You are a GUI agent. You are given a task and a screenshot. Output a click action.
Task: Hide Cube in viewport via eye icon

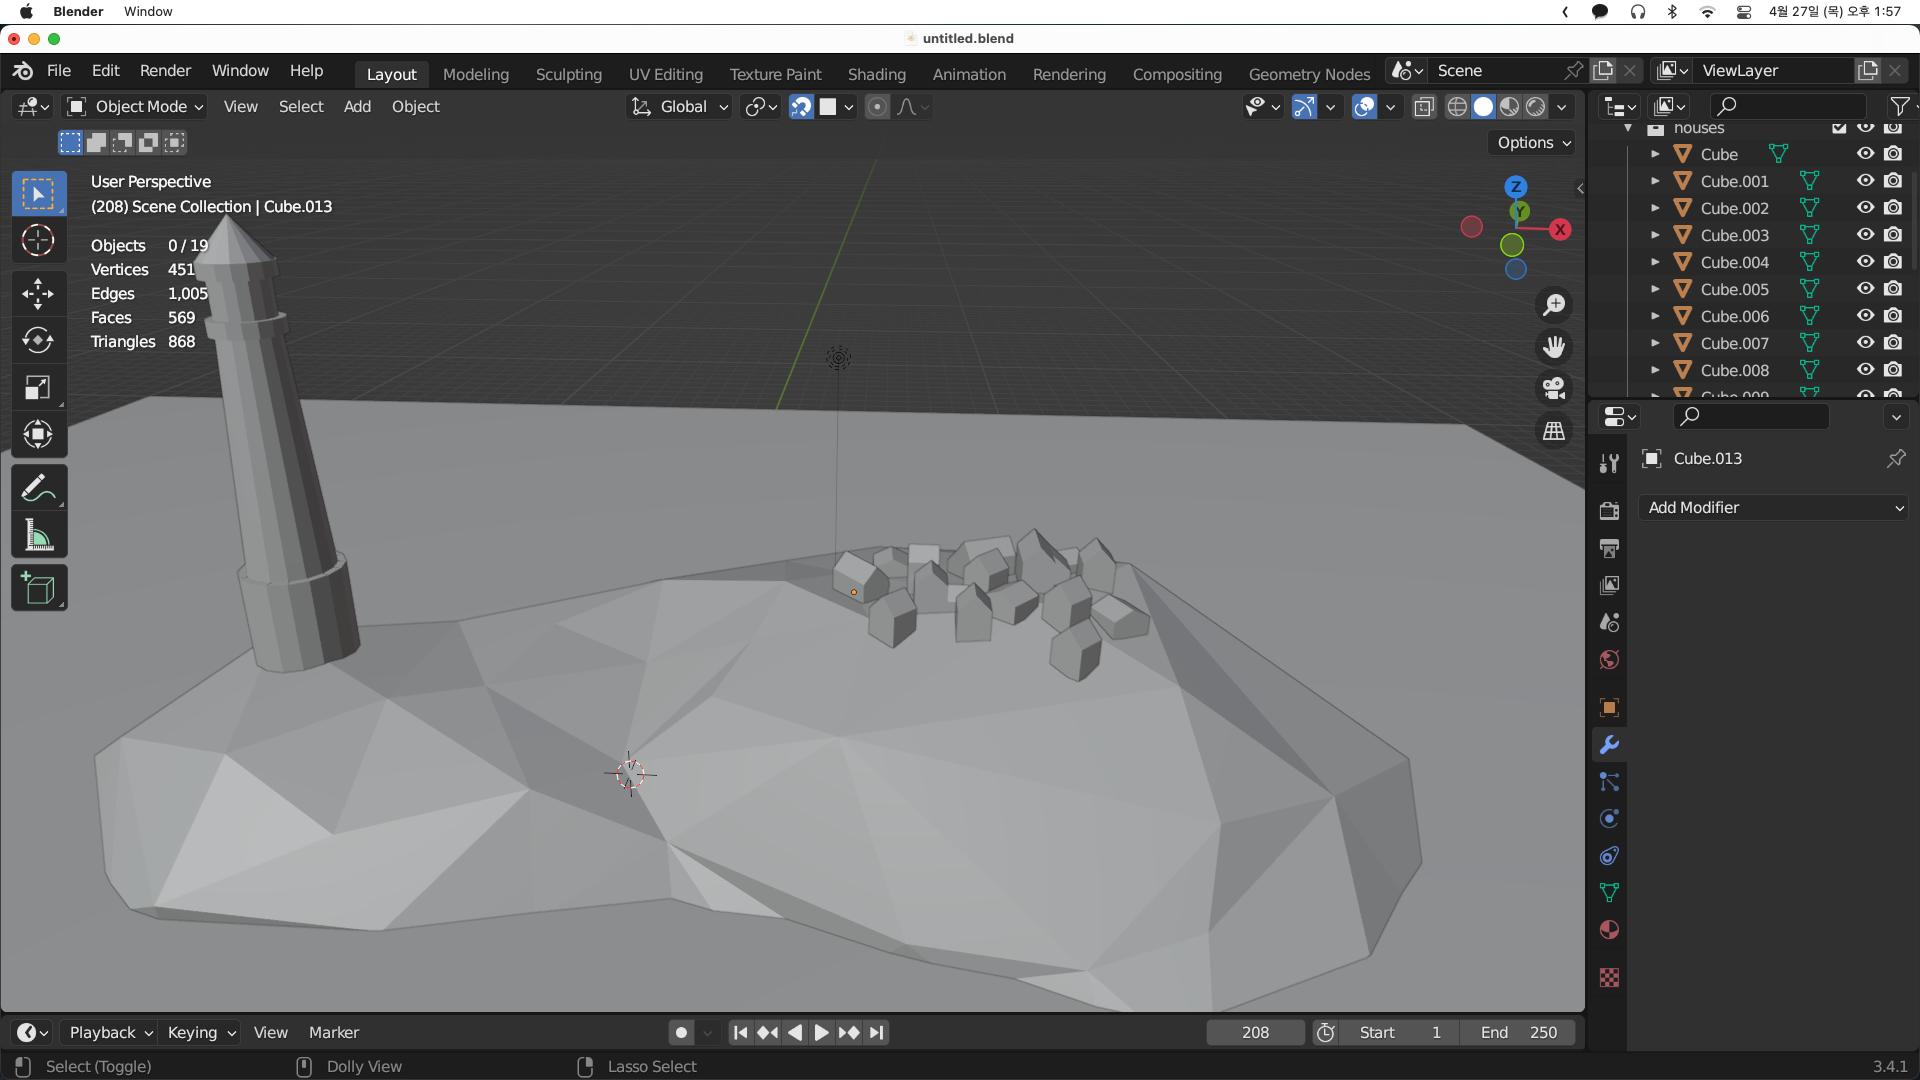pyautogui.click(x=1865, y=154)
